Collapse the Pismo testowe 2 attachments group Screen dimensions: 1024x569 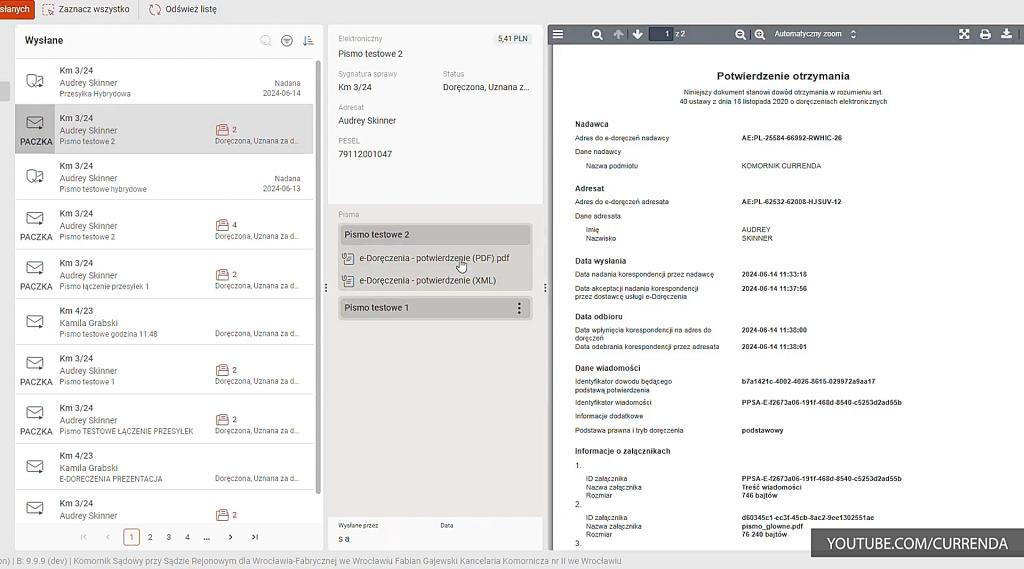coord(435,234)
